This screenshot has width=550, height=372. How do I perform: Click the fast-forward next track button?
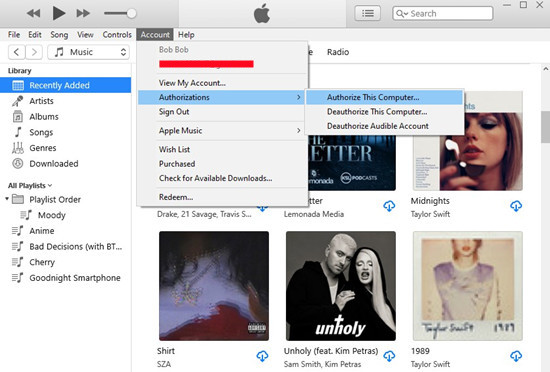coord(83,14)
